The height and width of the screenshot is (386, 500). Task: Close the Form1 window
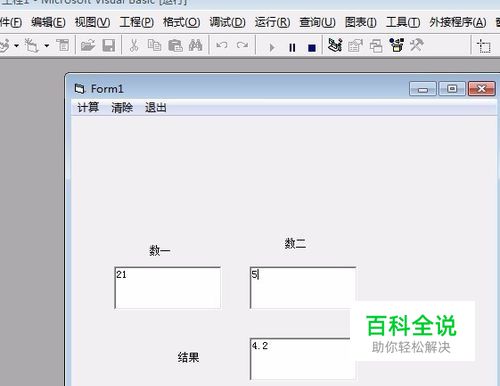(482, 89)
